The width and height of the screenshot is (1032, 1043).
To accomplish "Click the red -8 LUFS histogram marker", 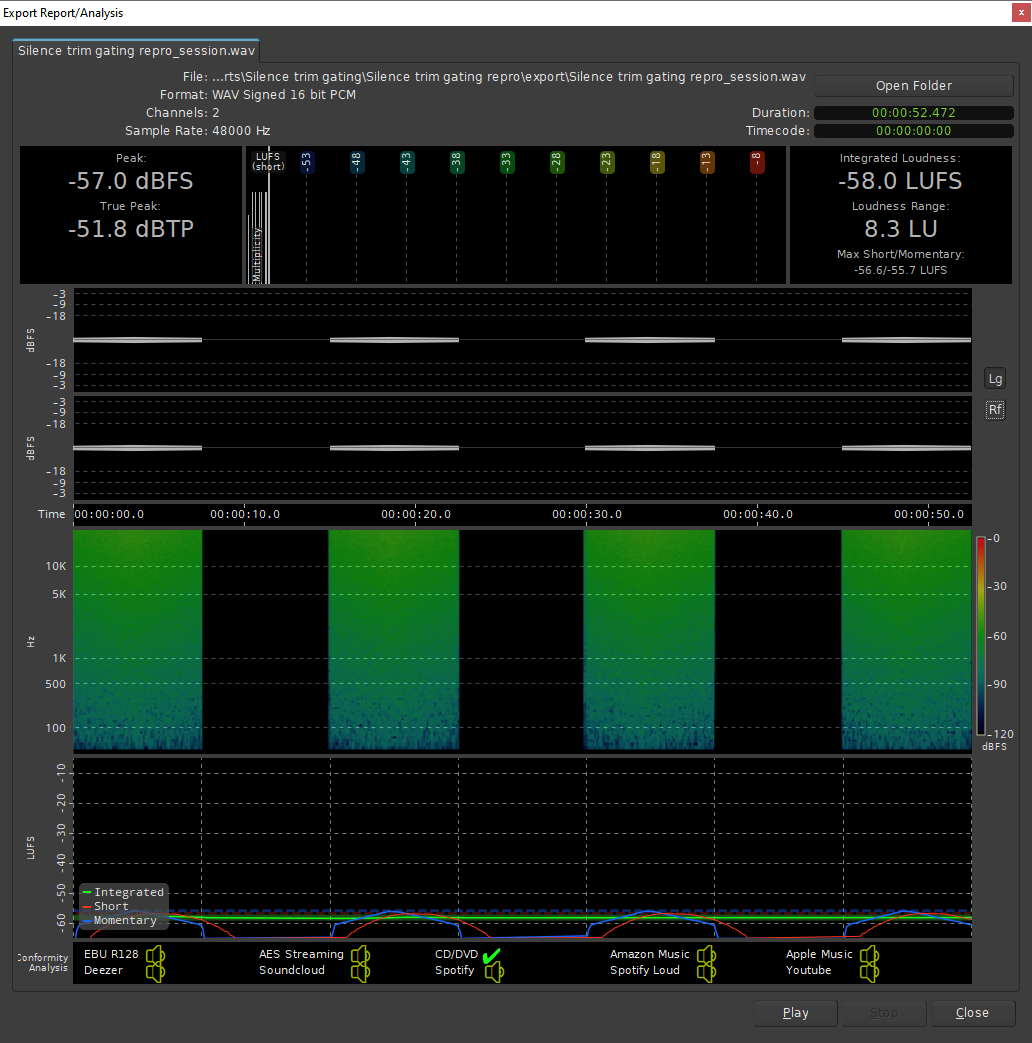I will coord(757,162).
